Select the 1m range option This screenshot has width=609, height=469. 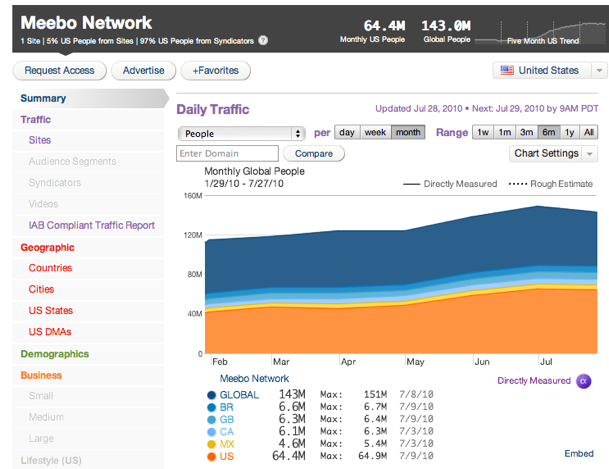[505, 132]
